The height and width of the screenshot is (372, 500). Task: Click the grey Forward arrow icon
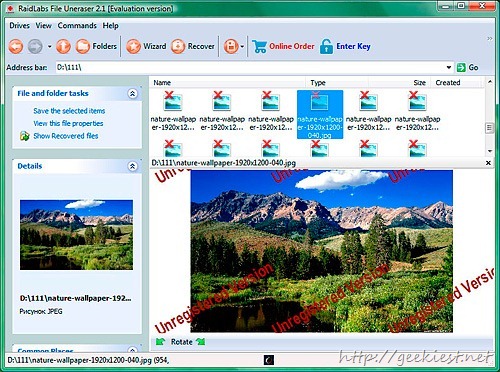pos(35,46)
